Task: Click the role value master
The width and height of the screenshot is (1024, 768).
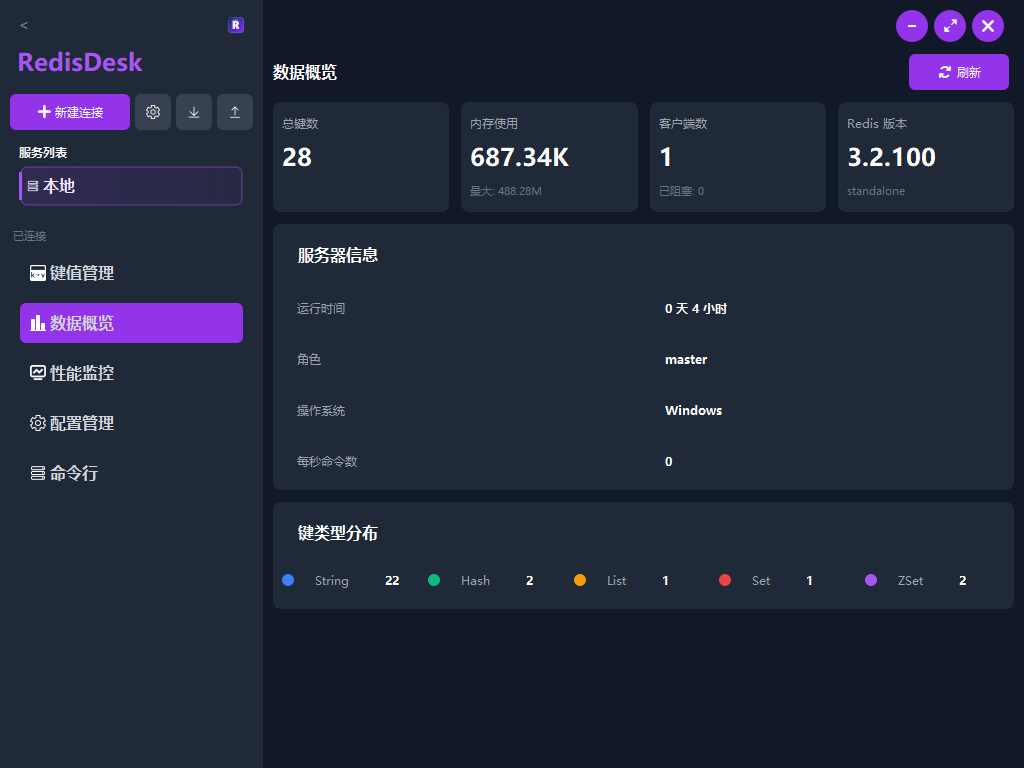Action: tap(686, 360)
